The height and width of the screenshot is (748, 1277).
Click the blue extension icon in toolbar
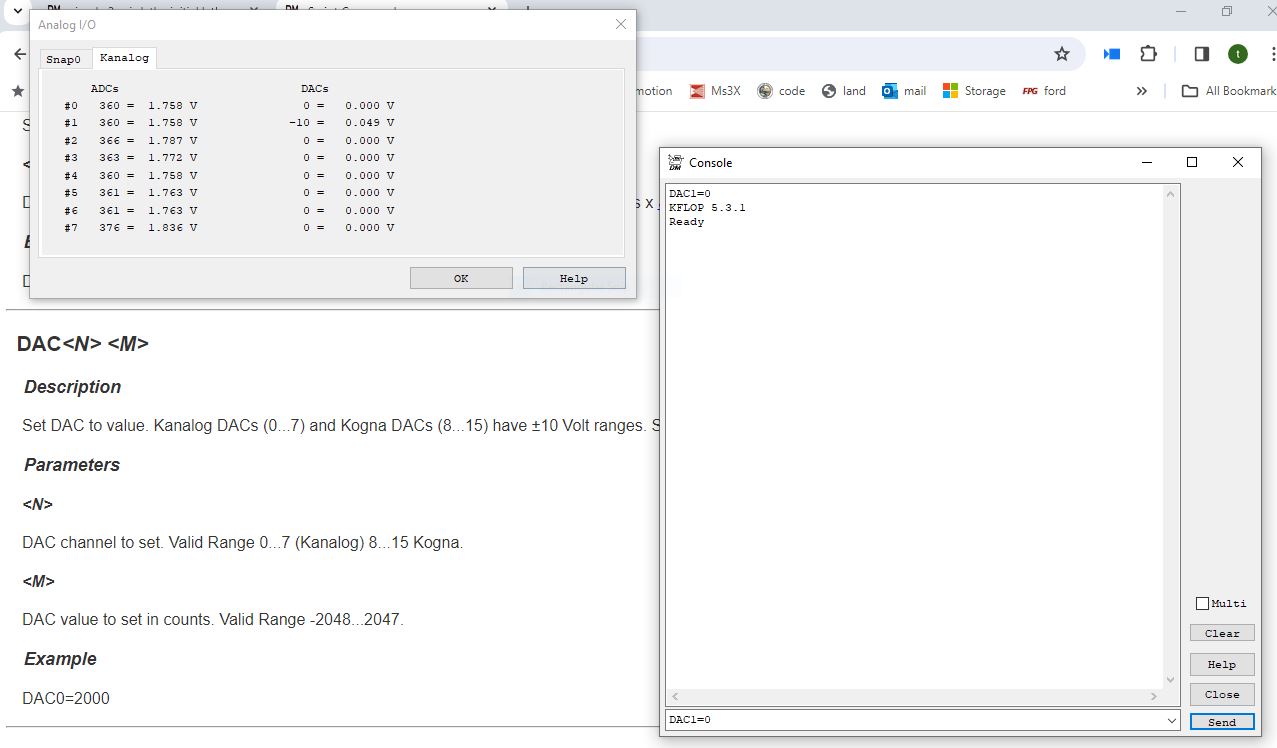tap(1112, 54)
